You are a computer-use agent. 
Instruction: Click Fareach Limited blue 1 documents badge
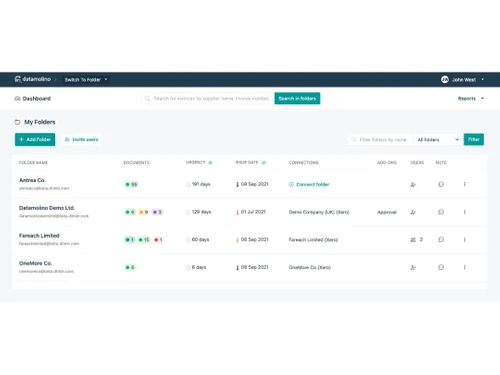pyautogui.click(x=130, y=240)
